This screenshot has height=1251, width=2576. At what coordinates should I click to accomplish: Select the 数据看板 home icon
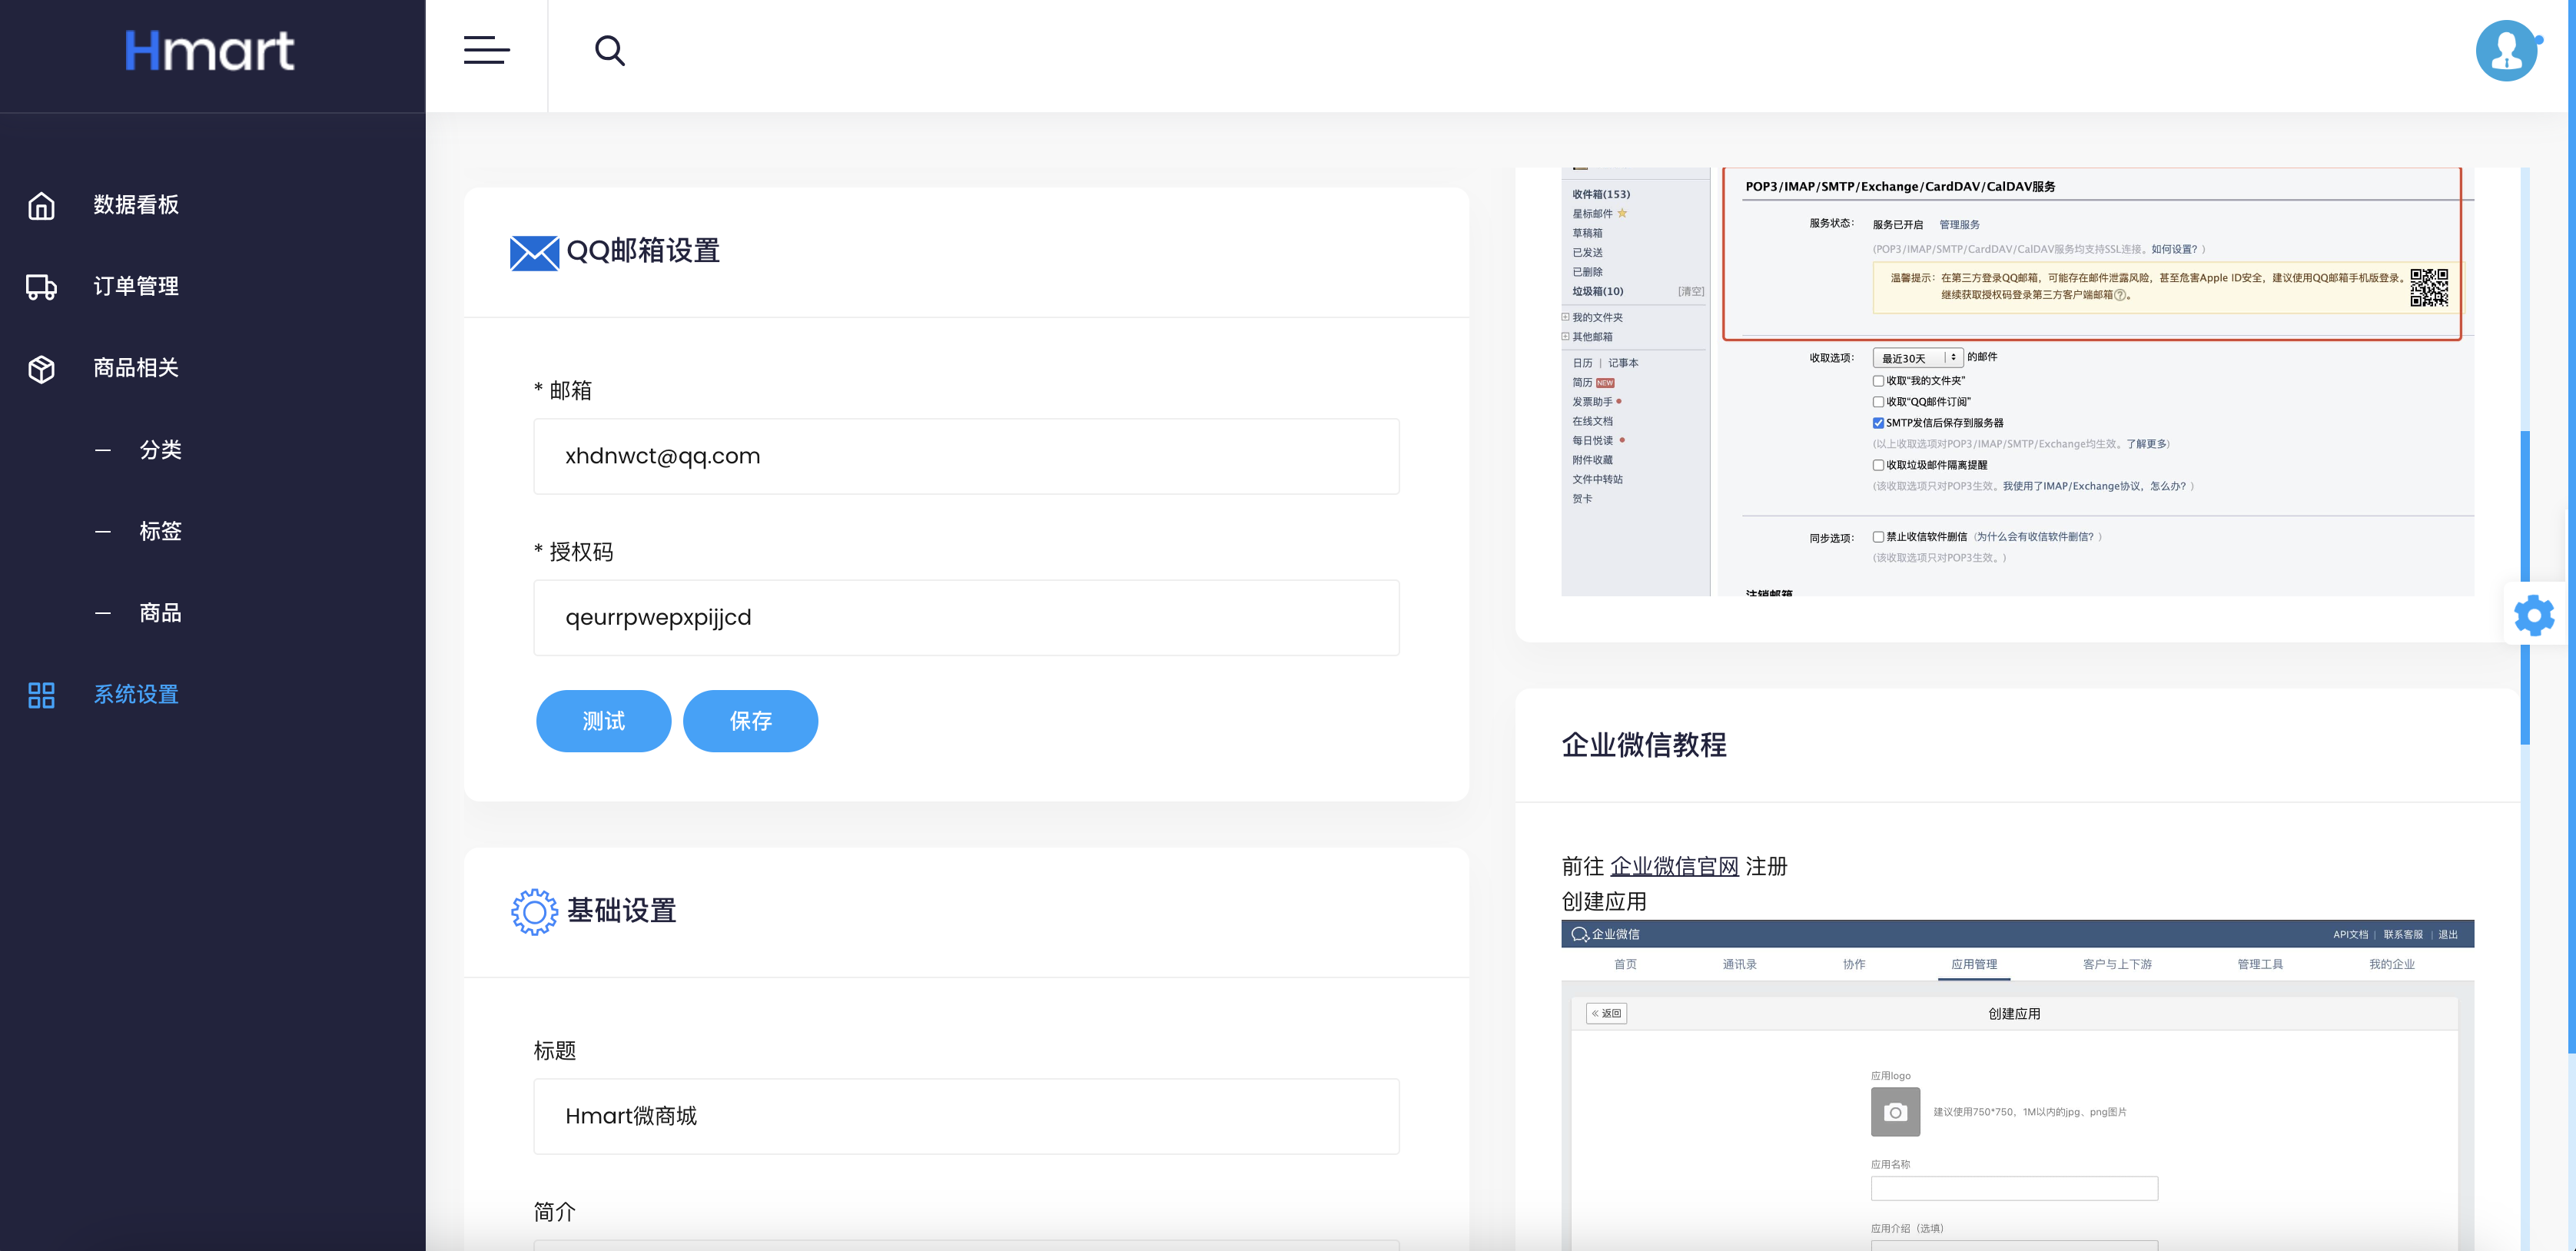(41, 205)
